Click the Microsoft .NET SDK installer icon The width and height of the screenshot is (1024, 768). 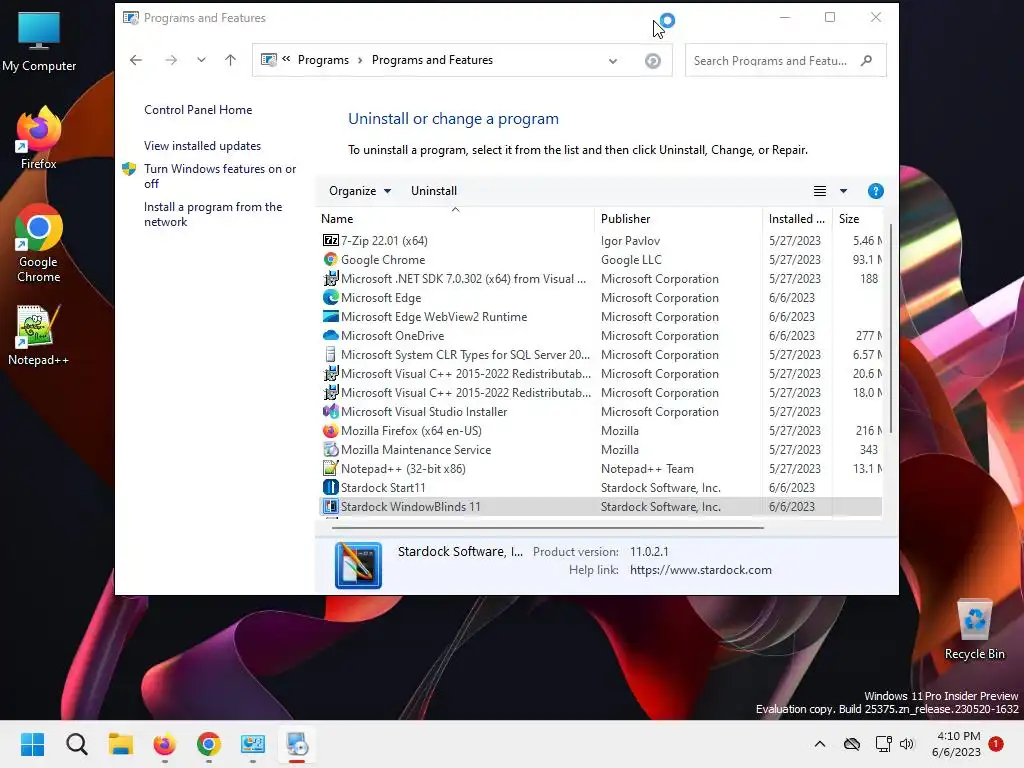(330, 278)
